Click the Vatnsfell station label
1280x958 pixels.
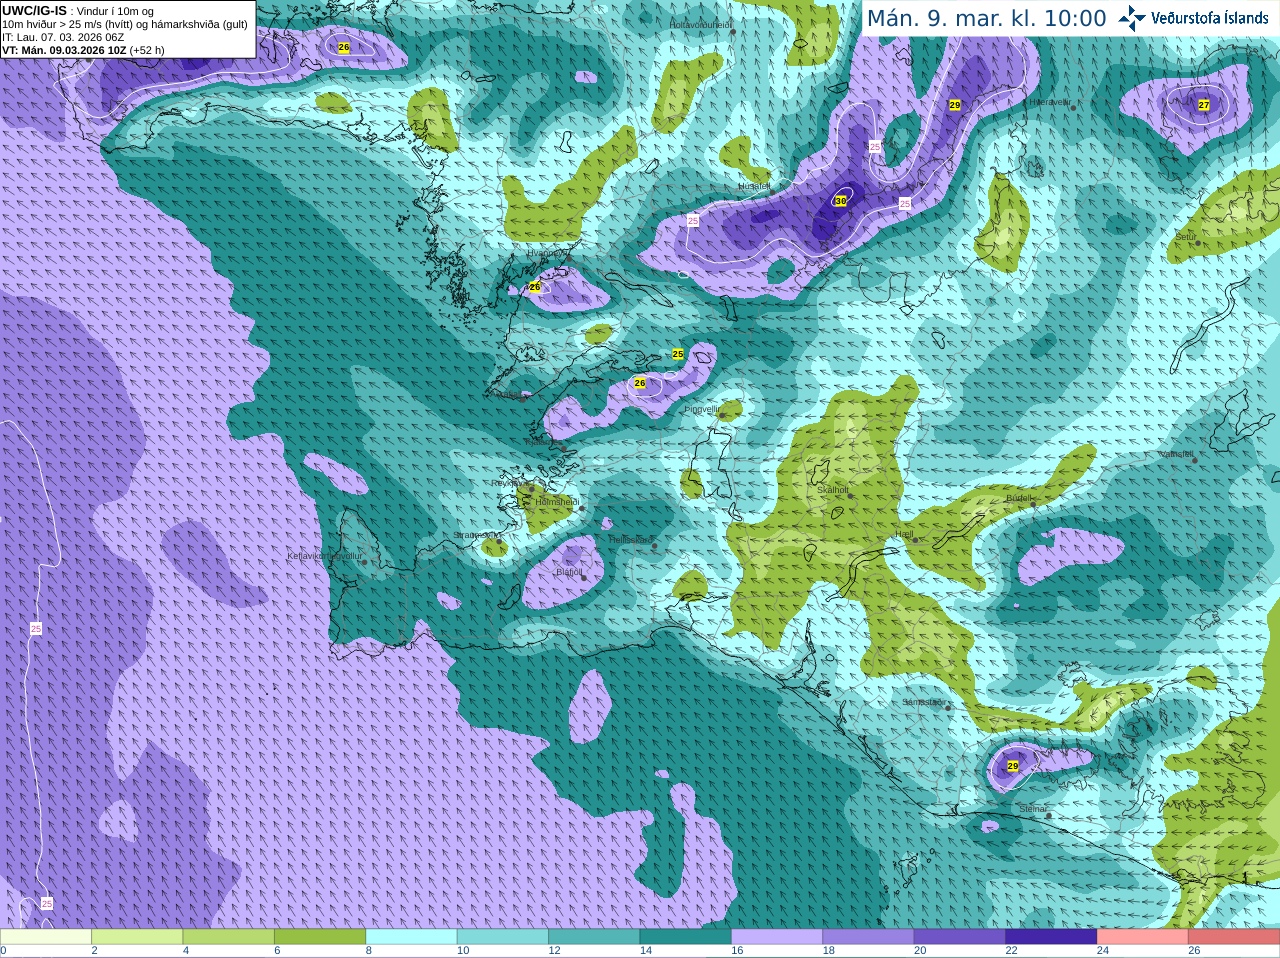[1176, 454]
